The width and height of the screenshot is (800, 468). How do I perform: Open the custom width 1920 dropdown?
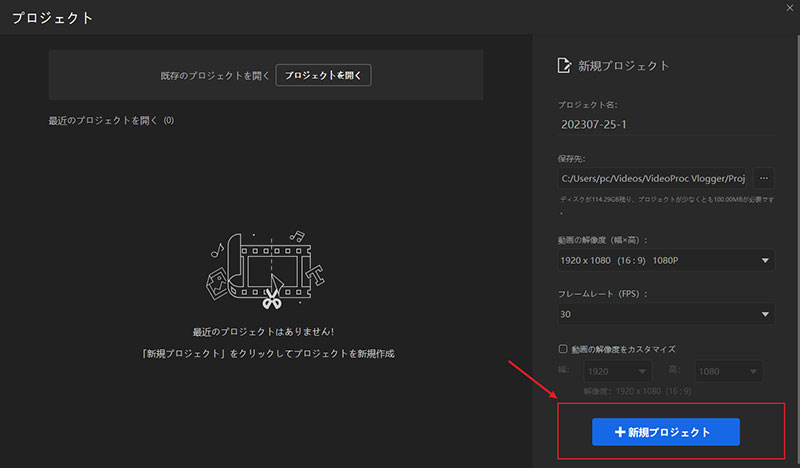click(x=617, y=372)
